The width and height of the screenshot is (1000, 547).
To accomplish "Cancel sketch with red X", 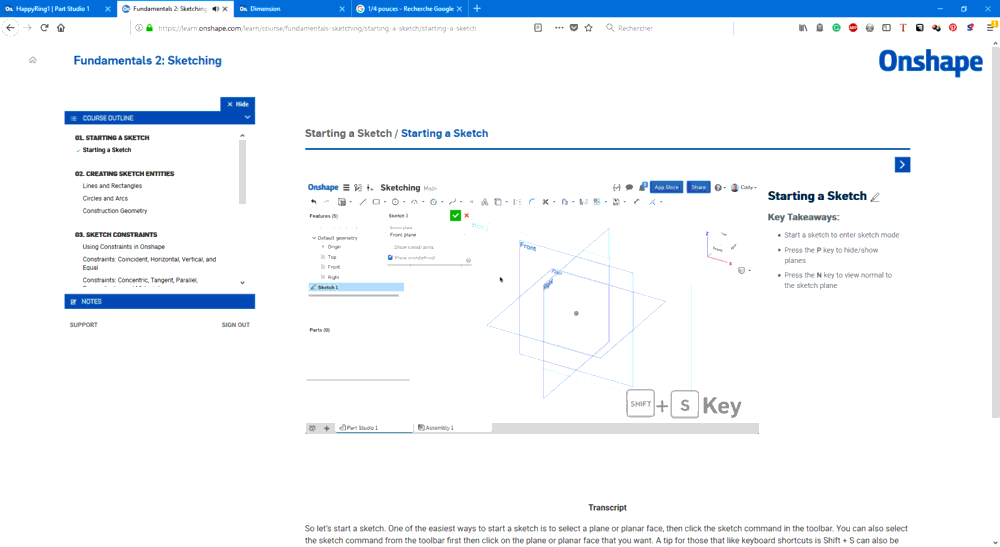I will [467, 215].
